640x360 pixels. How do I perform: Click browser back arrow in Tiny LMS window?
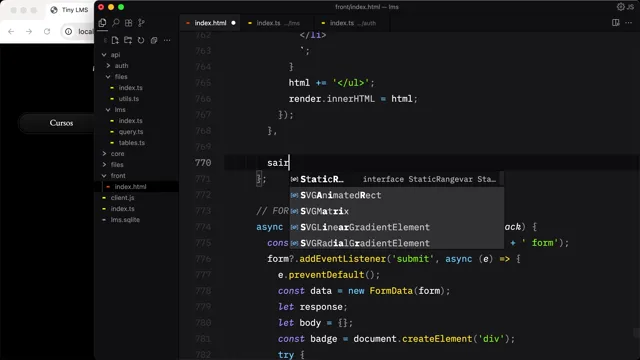pos(11,31)
